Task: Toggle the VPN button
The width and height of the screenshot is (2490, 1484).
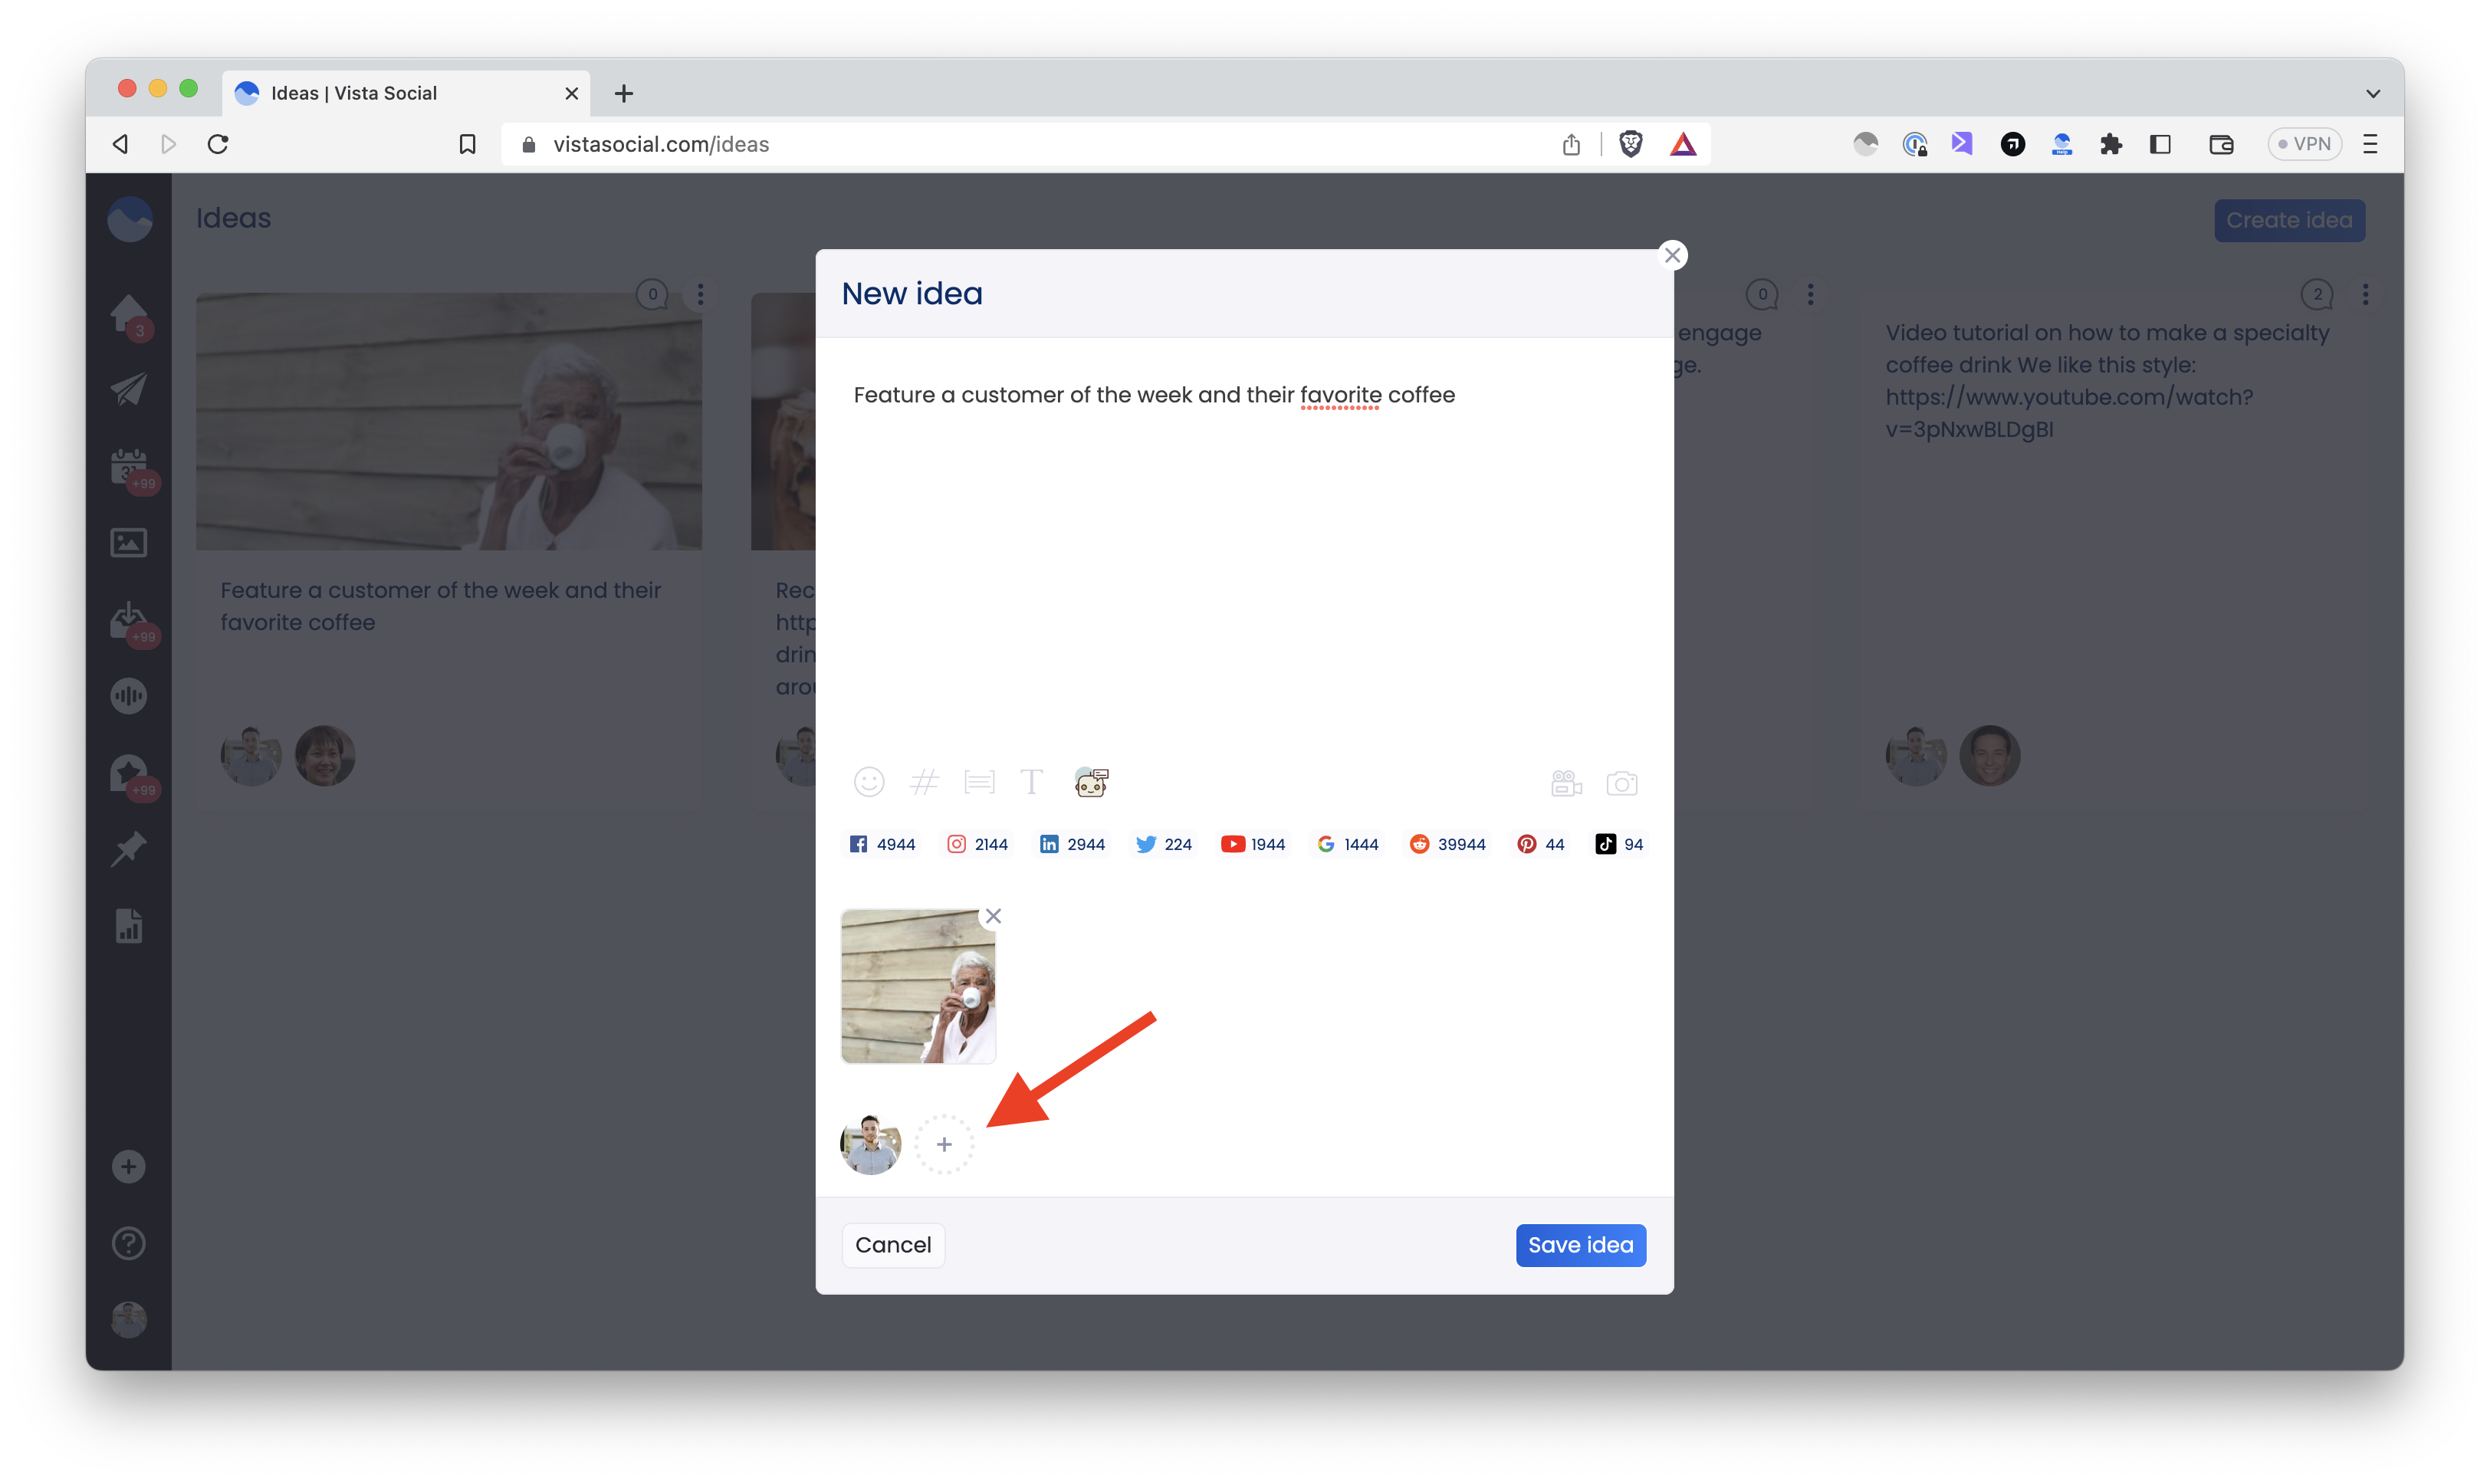Action: coord(2304,144)
